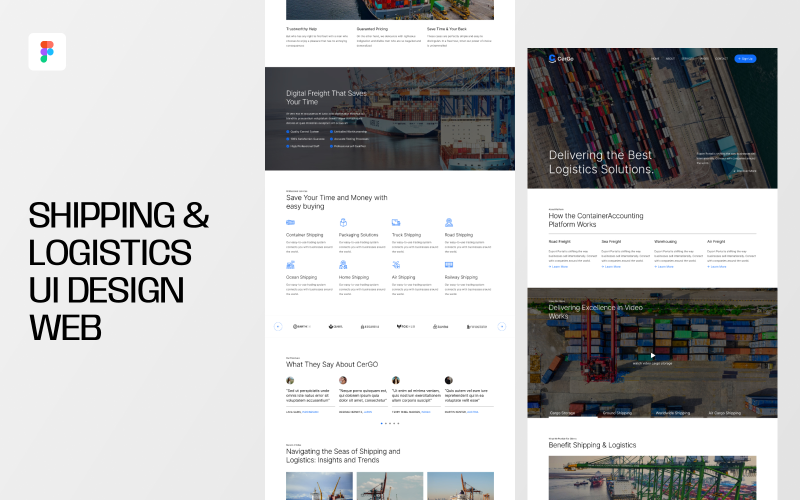
Task: Click the testimonial pagination dots
Action: [x=390, y=423]
